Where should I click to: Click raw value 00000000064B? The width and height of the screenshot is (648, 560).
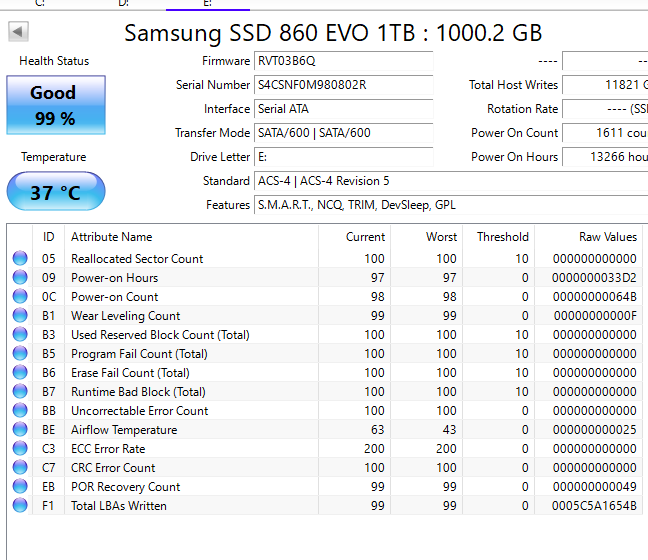tap(594, 297)
